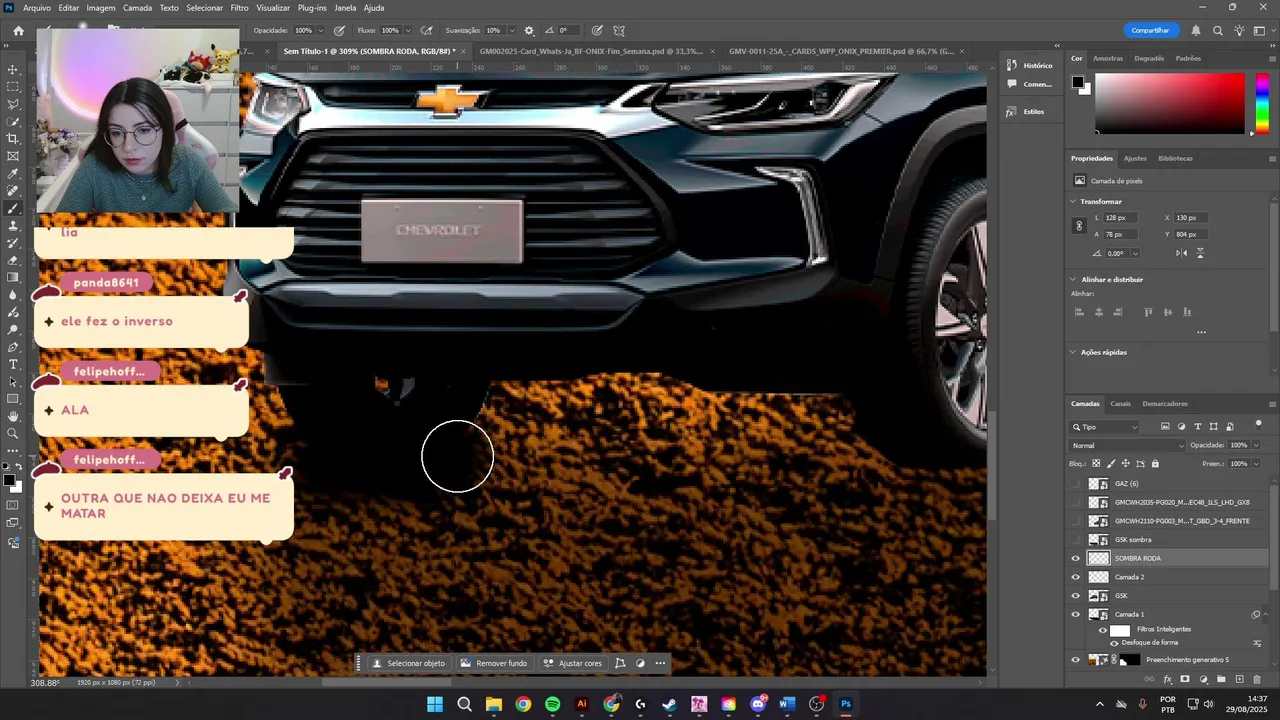The height and width of the screenshot is (720, 1280).
Task: Open the Selecionar menu
Action: pyautogui.click(x=205, y=7)
